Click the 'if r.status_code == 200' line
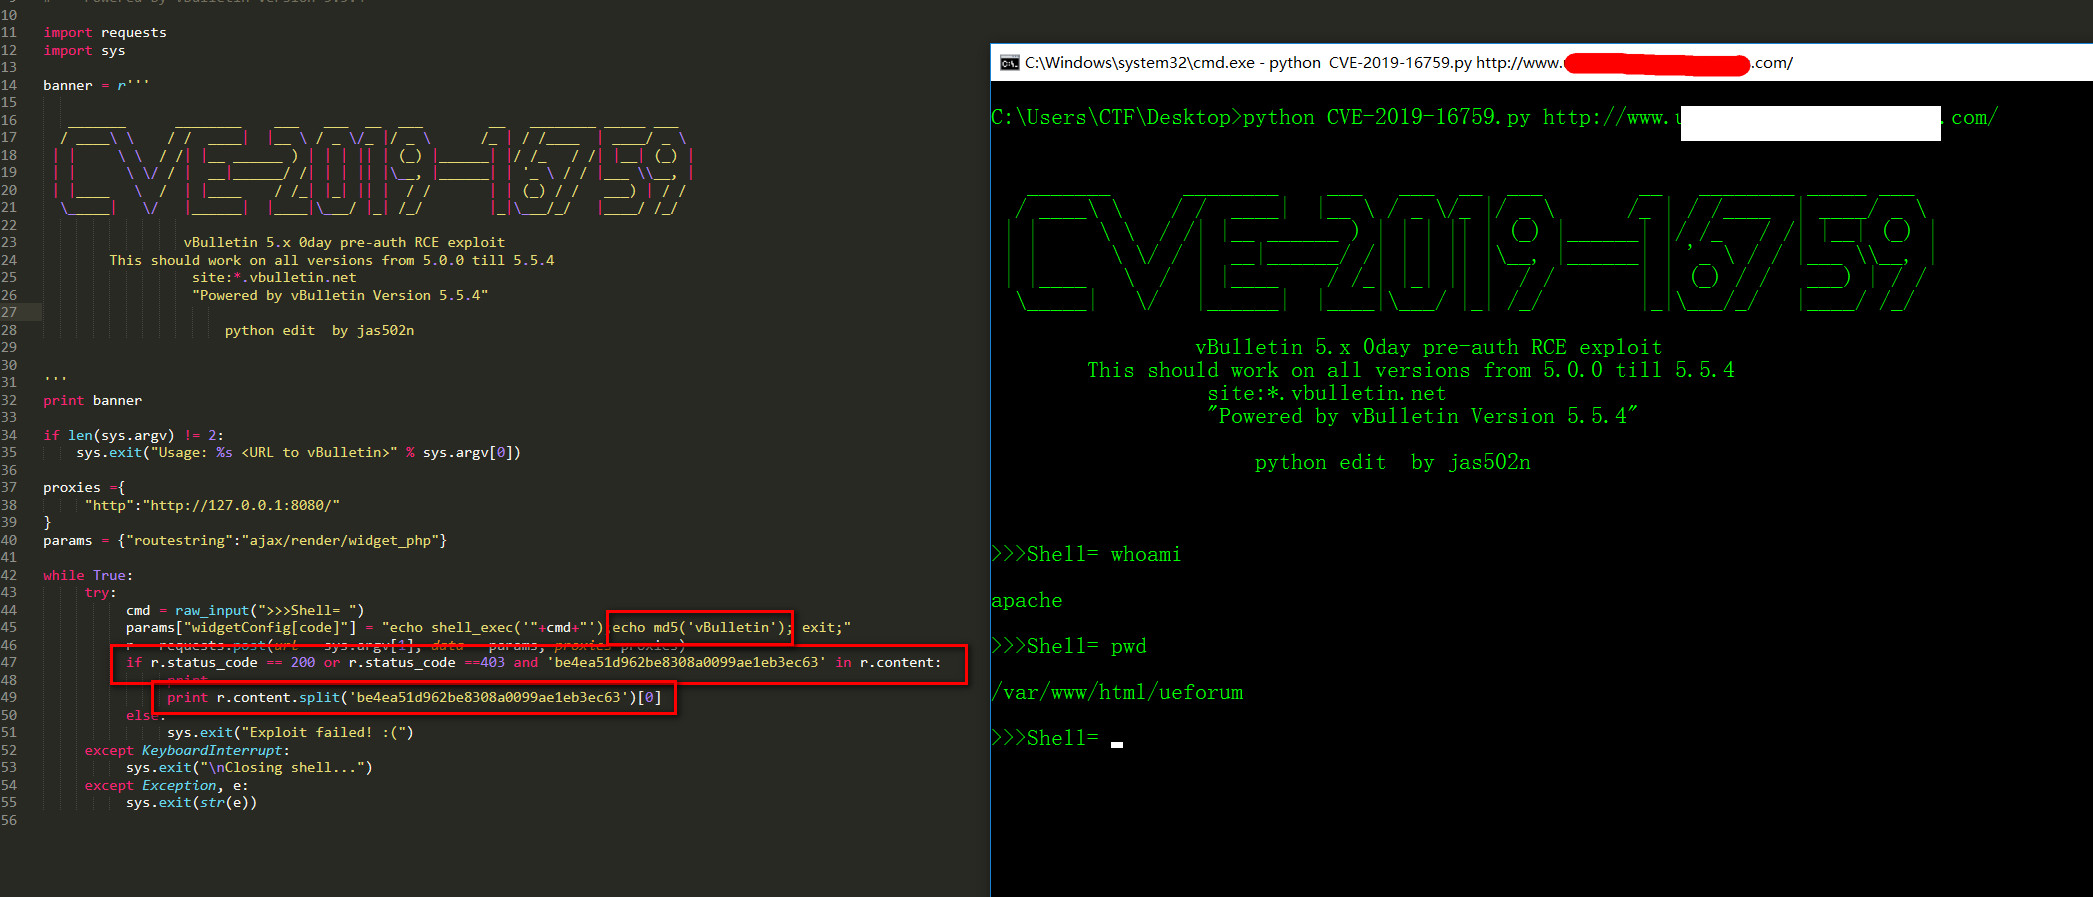The image size is (2093, 897). tap(533, 663)
